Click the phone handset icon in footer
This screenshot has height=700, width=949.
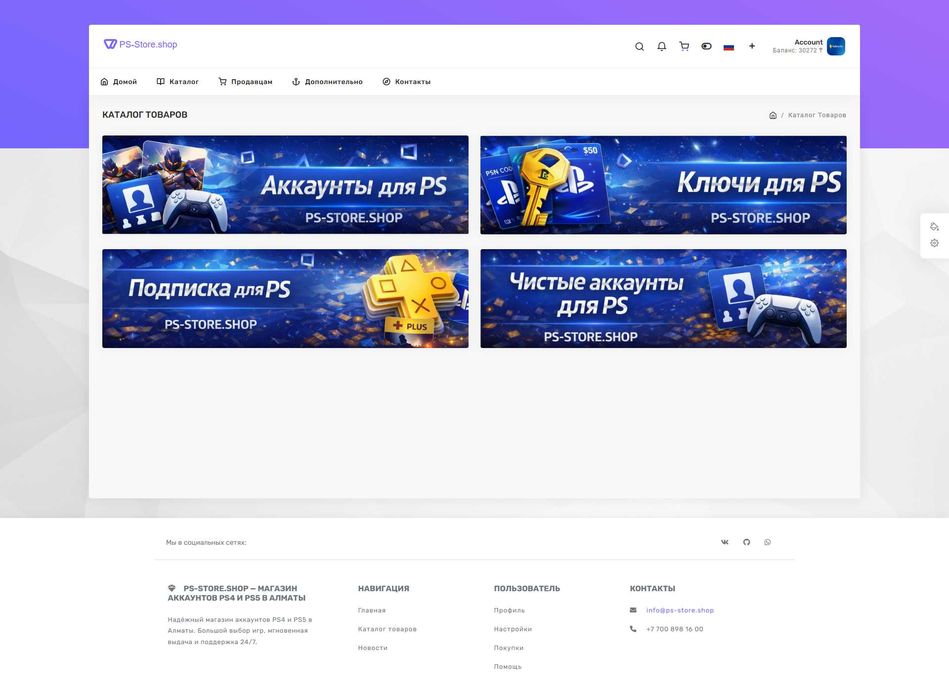click(633, 629)
